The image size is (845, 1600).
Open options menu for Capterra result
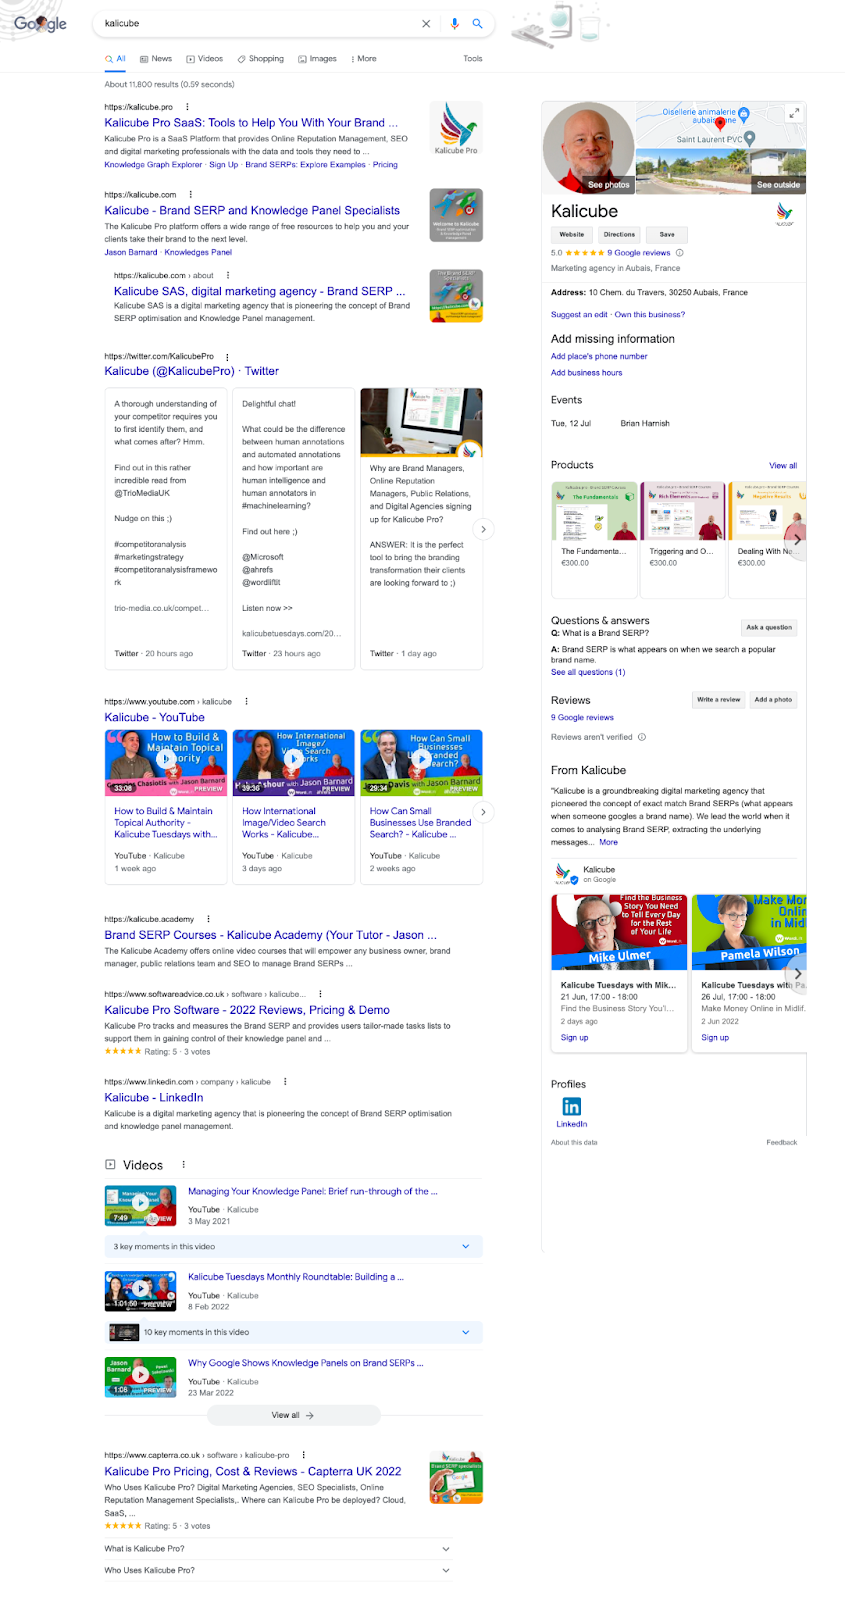tap(303, 1455)
